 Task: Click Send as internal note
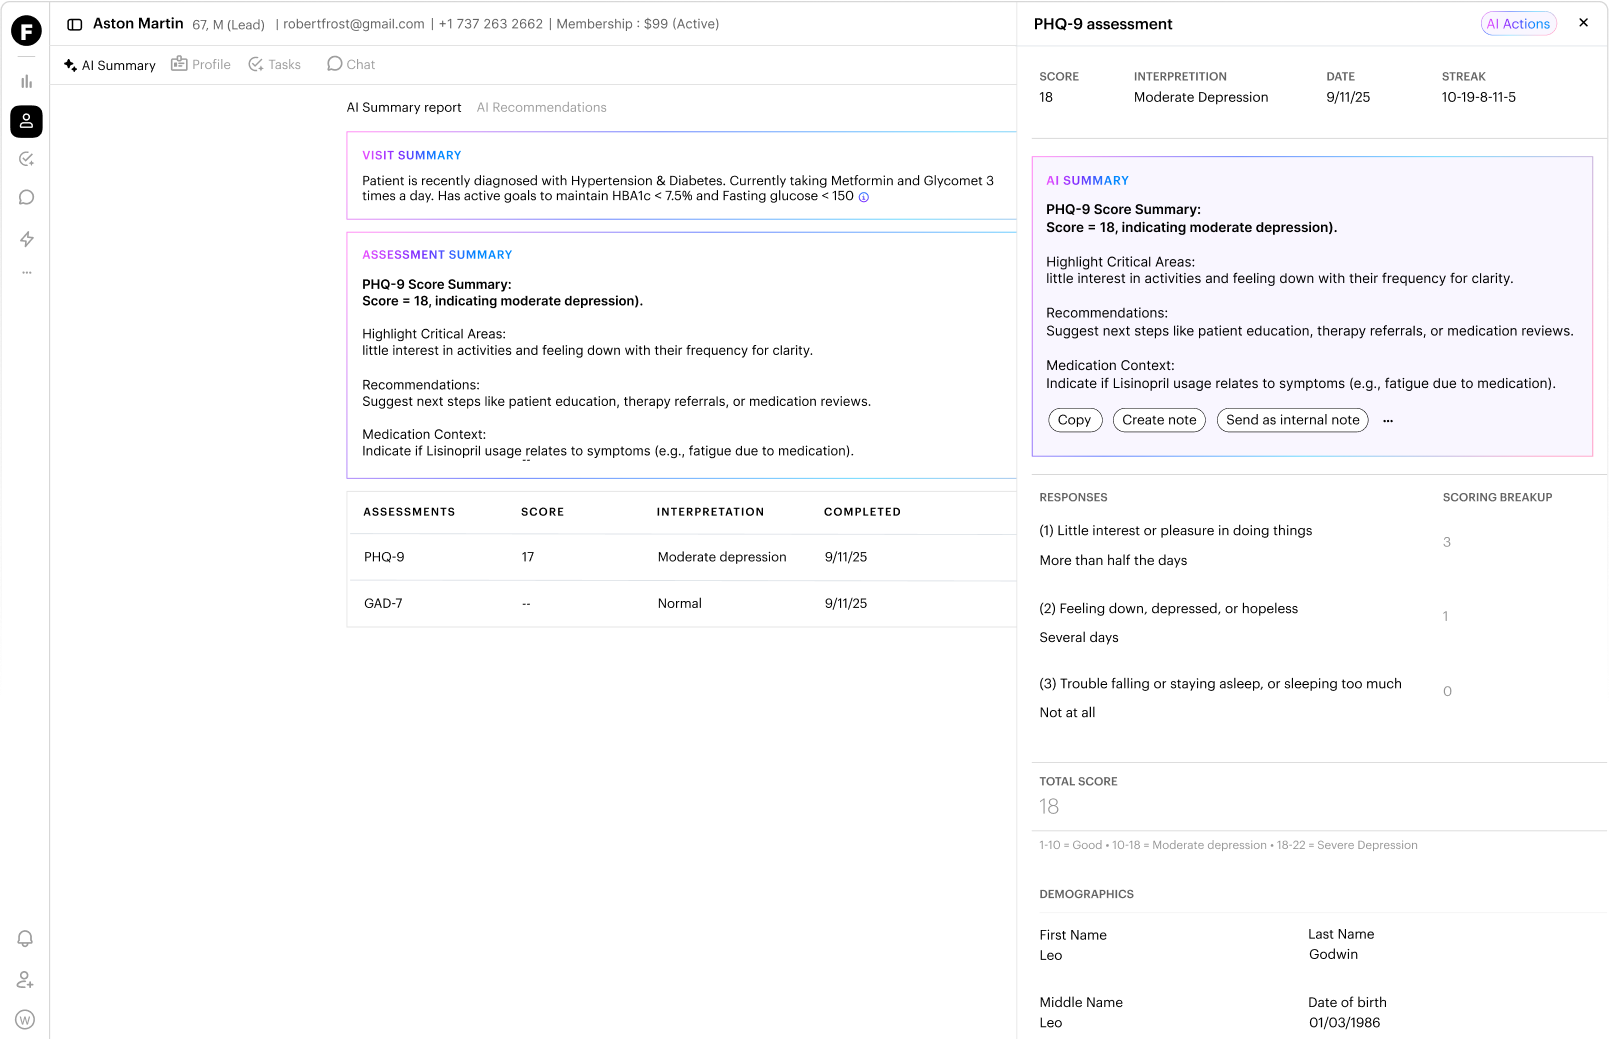pos(1293,420)
